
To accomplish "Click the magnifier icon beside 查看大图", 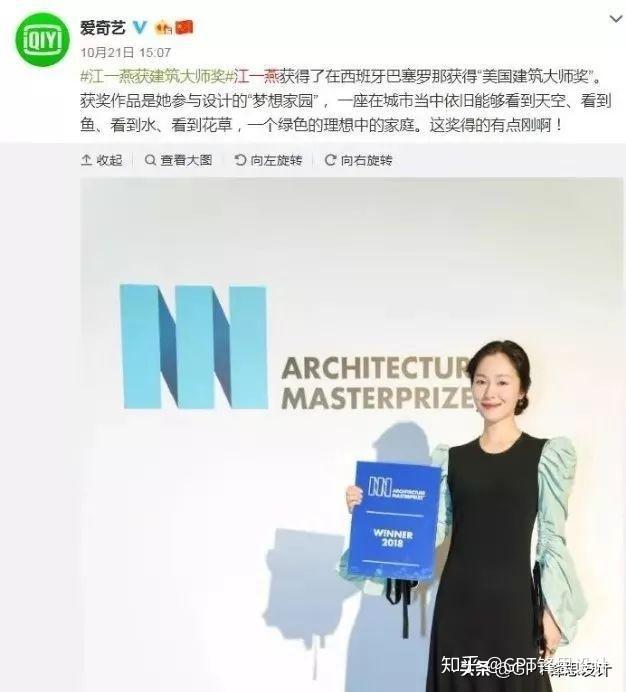I will [150, 160].
